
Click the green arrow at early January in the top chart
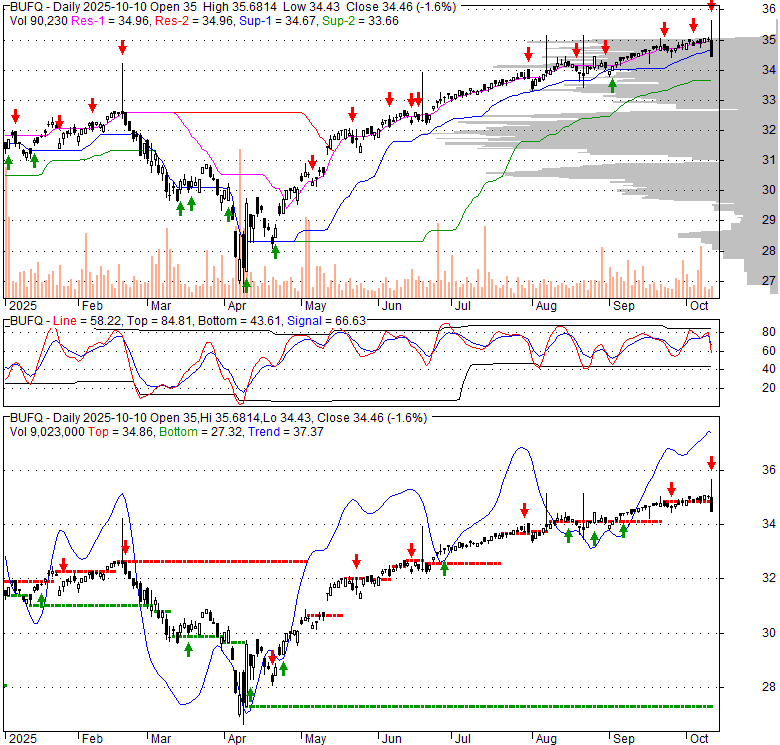point(9,161)
